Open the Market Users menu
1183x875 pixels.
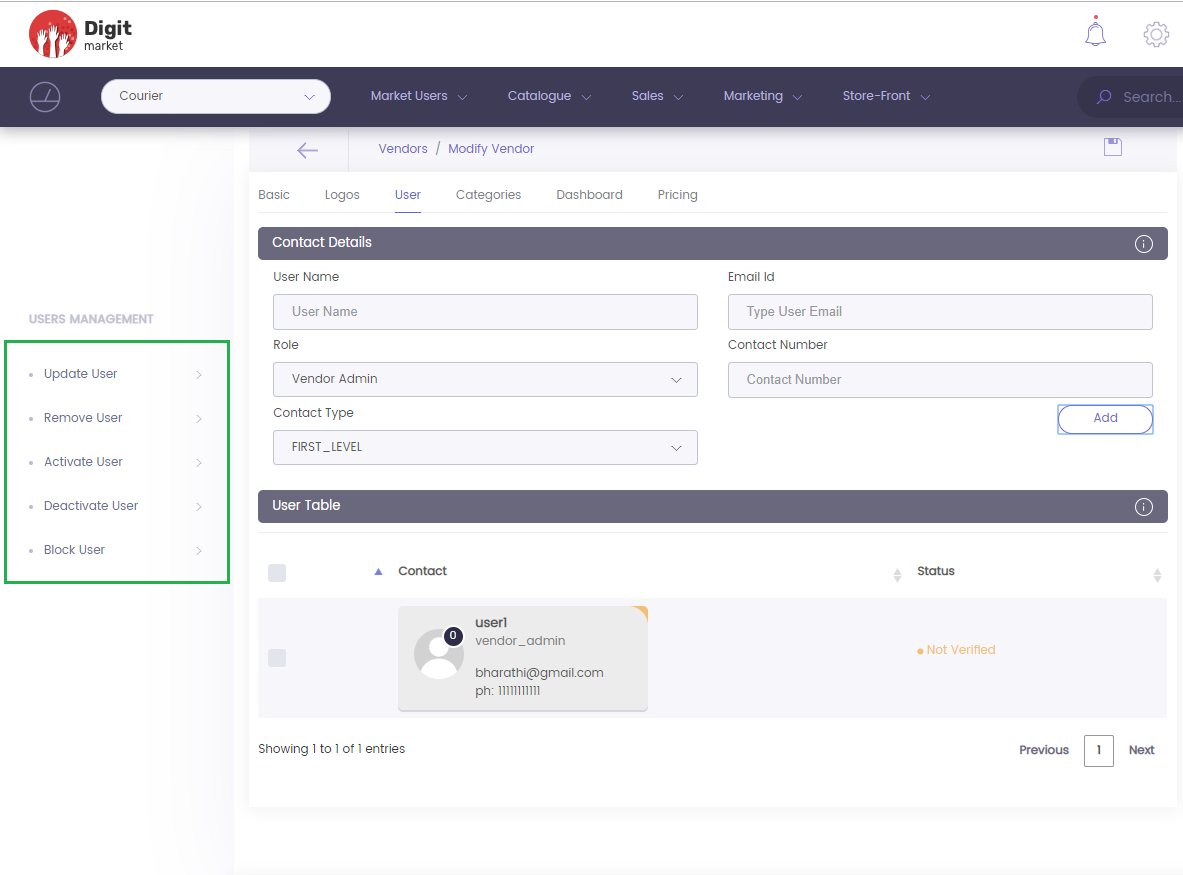(418, 97)
